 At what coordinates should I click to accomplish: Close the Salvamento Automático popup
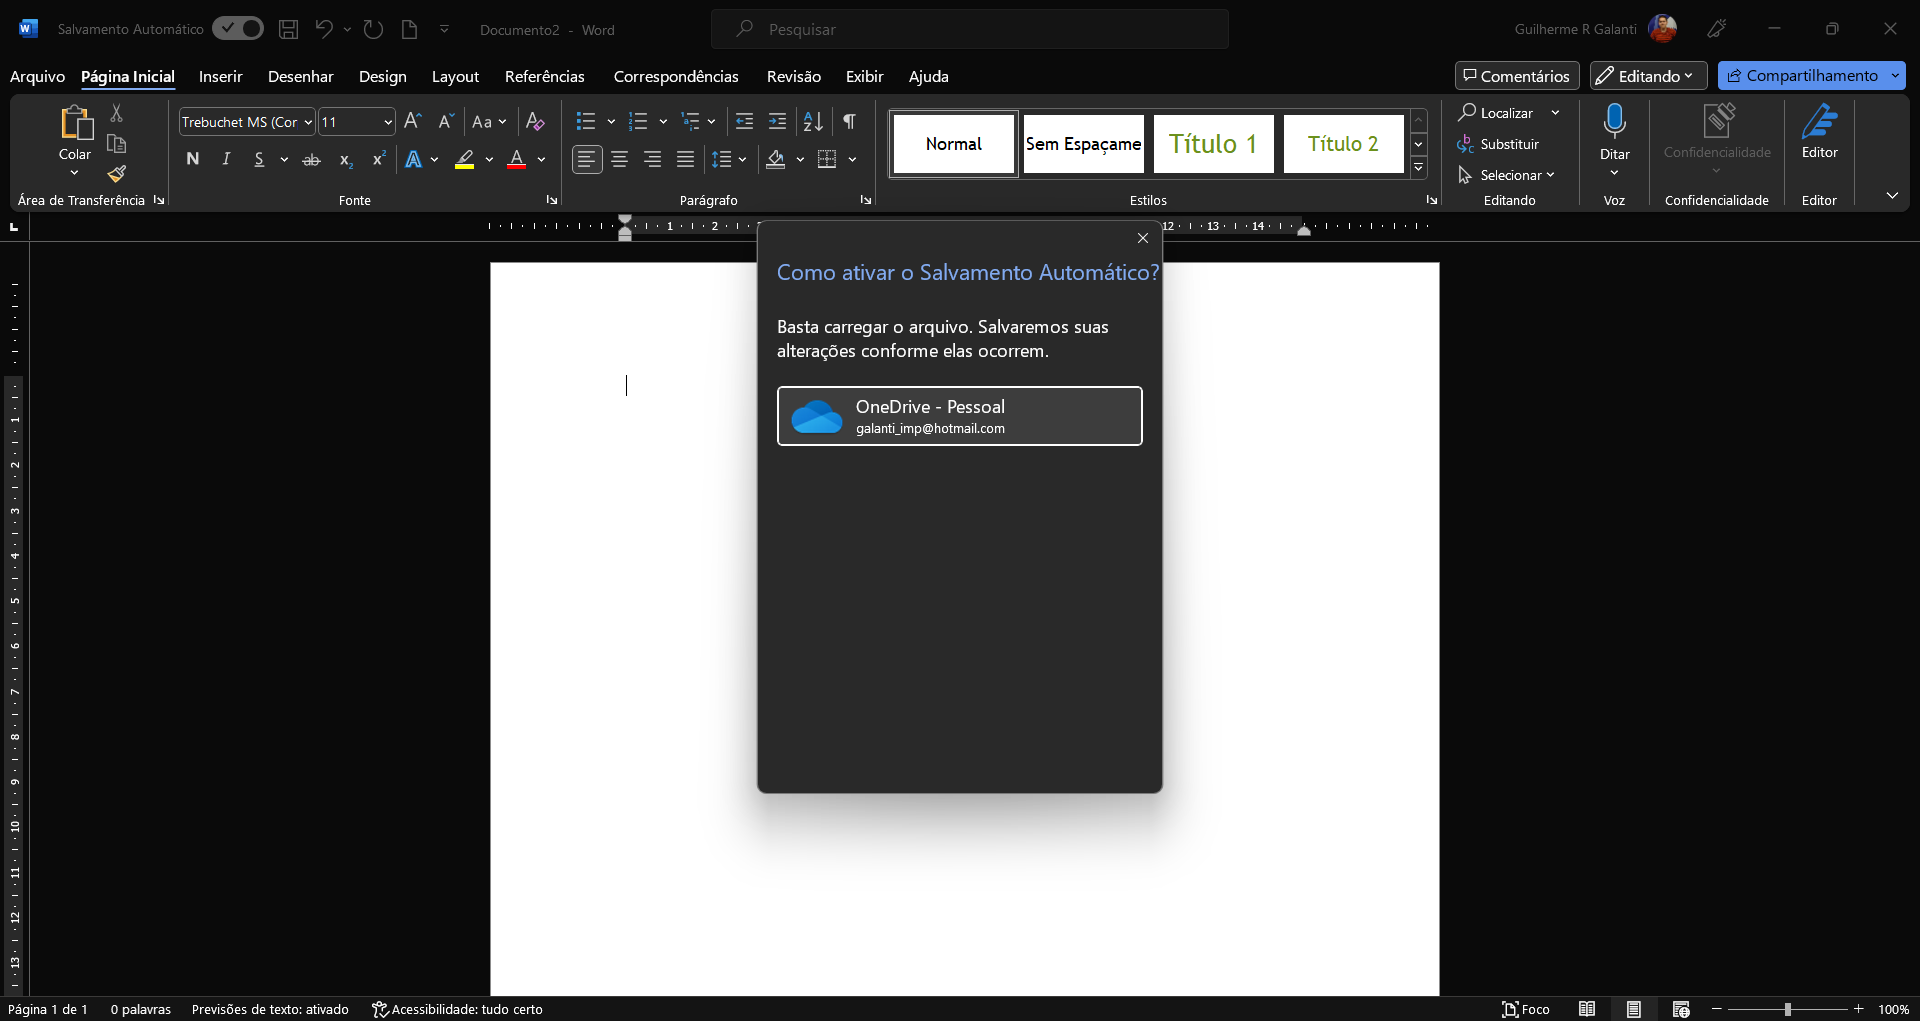point(1143,238)
